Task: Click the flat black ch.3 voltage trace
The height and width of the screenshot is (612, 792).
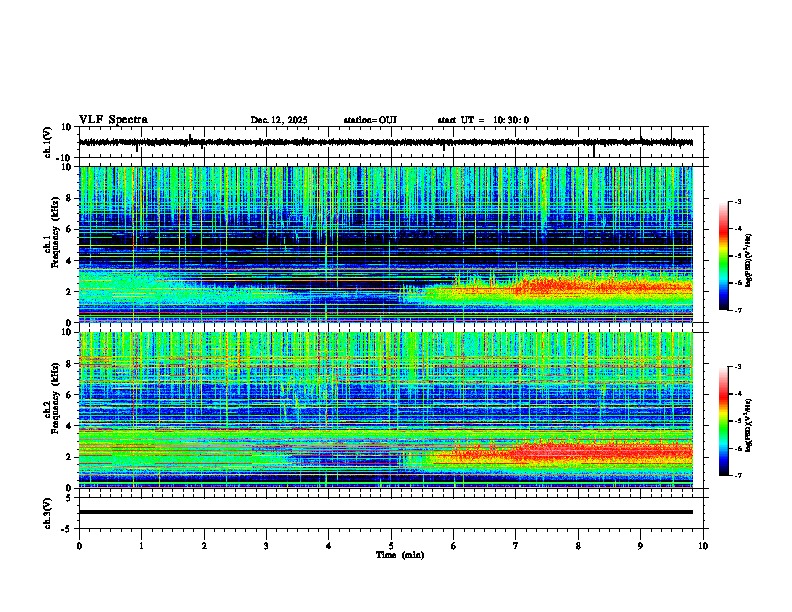Action: 386,512
